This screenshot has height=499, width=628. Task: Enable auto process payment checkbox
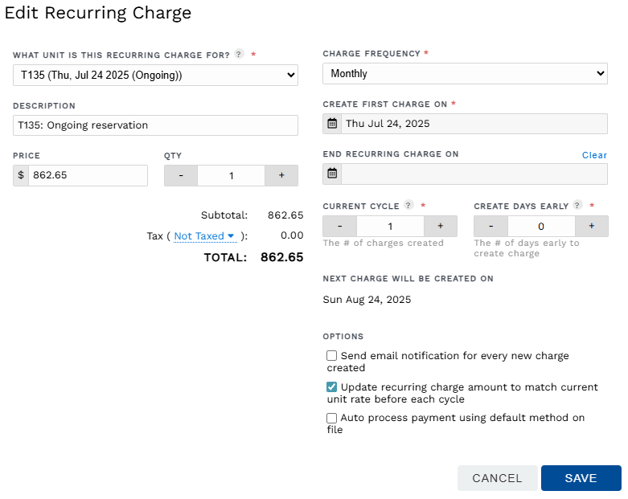tap(332, 418)
